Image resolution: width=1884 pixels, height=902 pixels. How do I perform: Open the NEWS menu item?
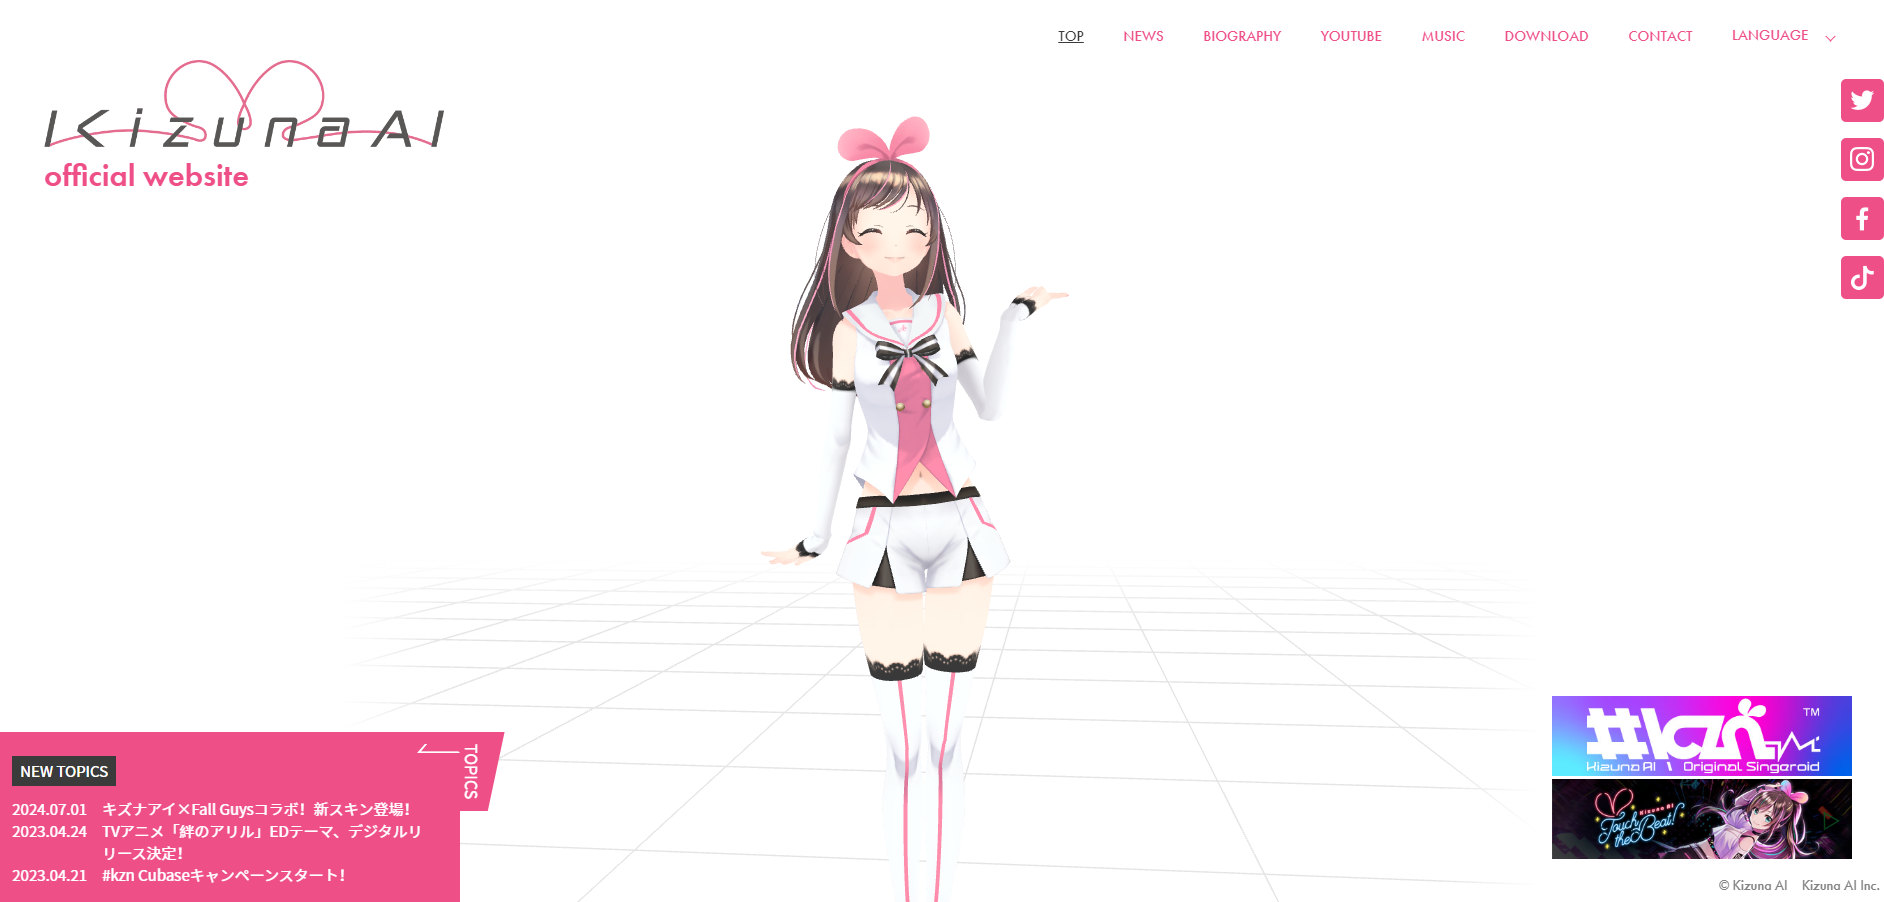[x=1143, y=36]
